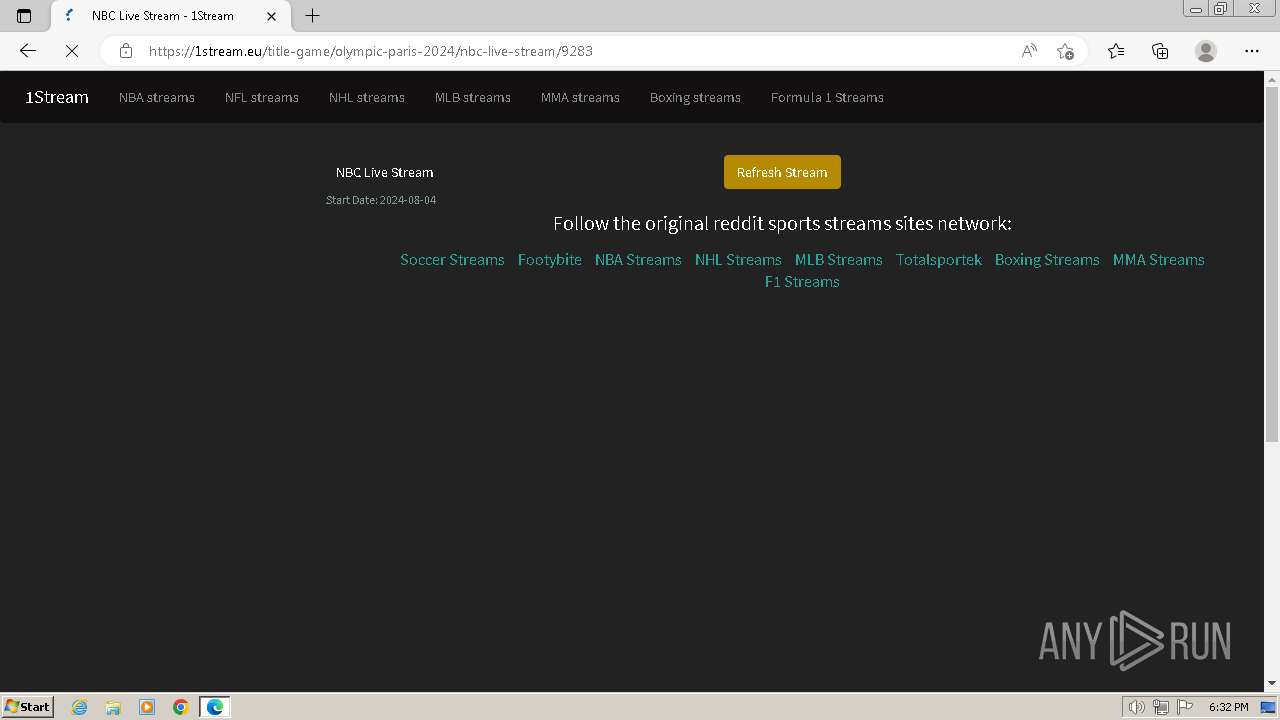Open MMA streams in navigation bar
The height and width of the screenshot is (720, 1280).
[x=580, y=97]
